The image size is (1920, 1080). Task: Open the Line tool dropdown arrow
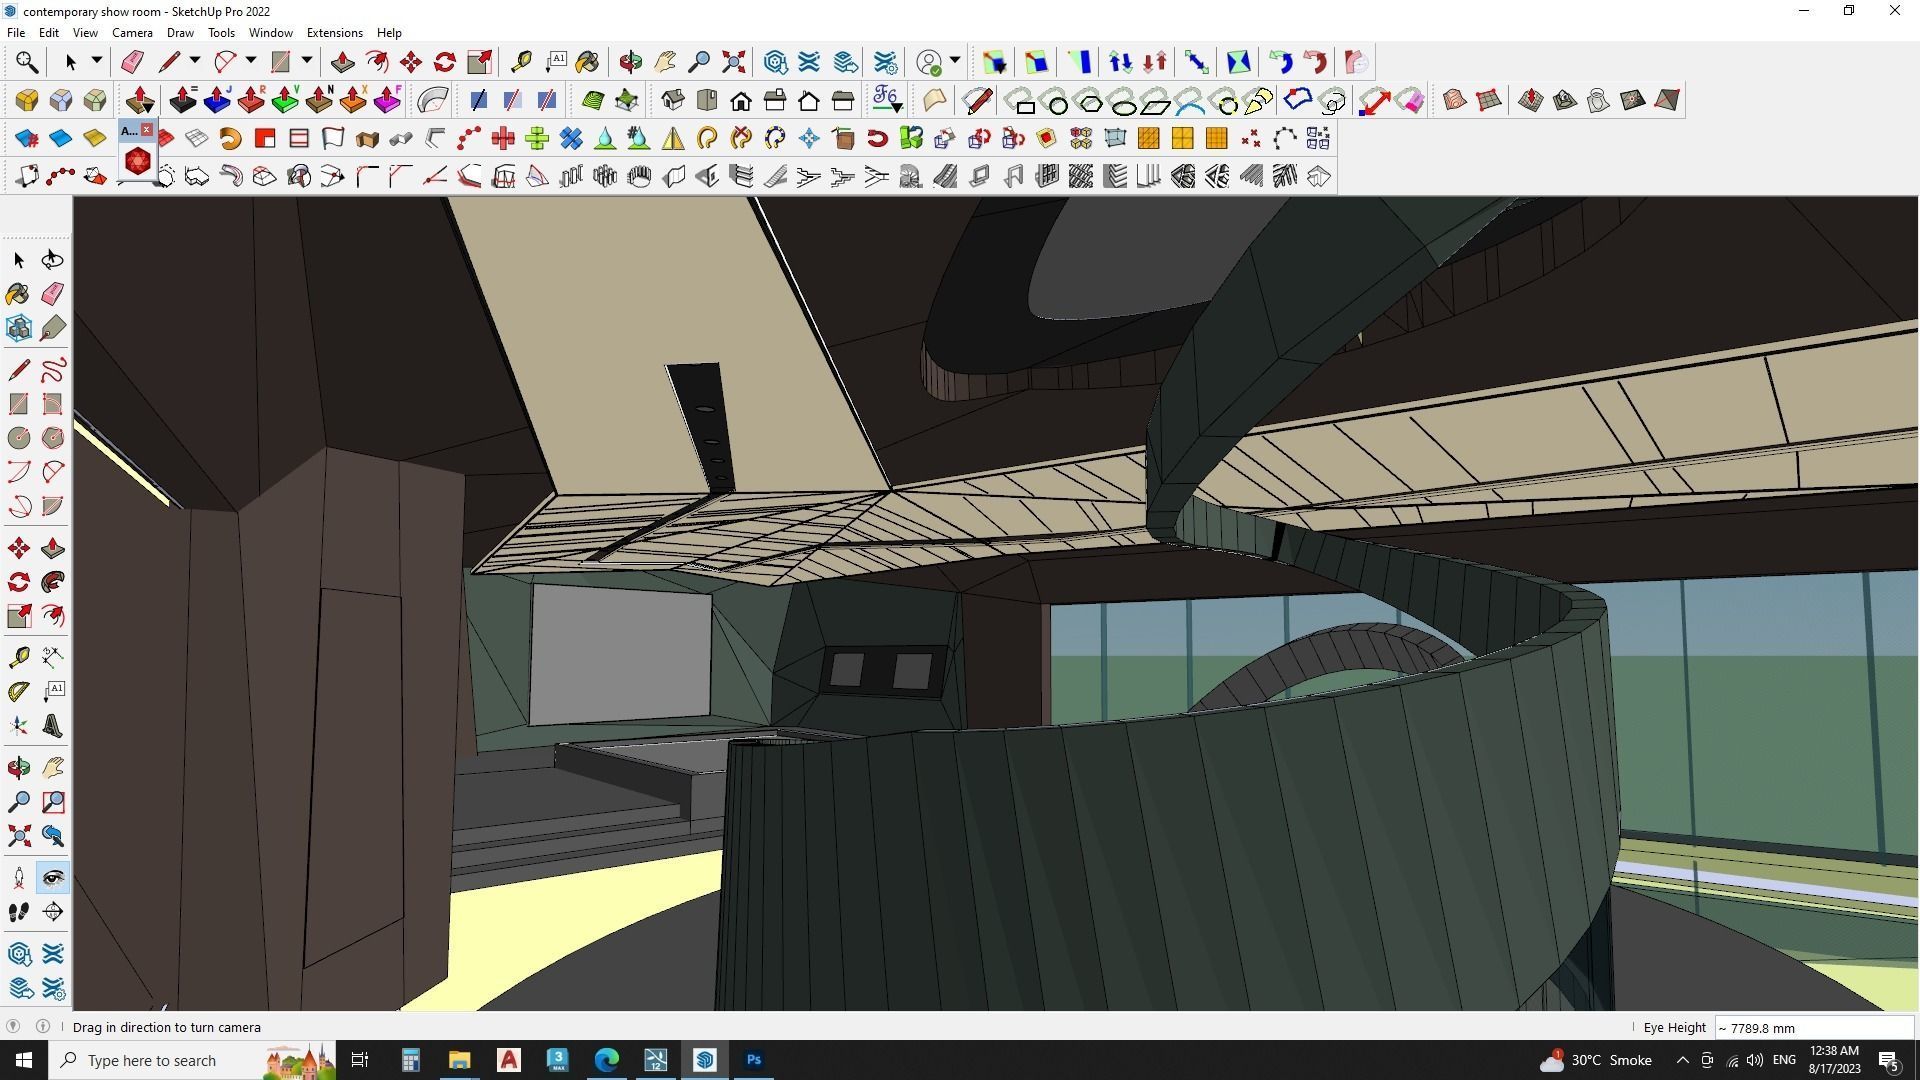(195, 61)
